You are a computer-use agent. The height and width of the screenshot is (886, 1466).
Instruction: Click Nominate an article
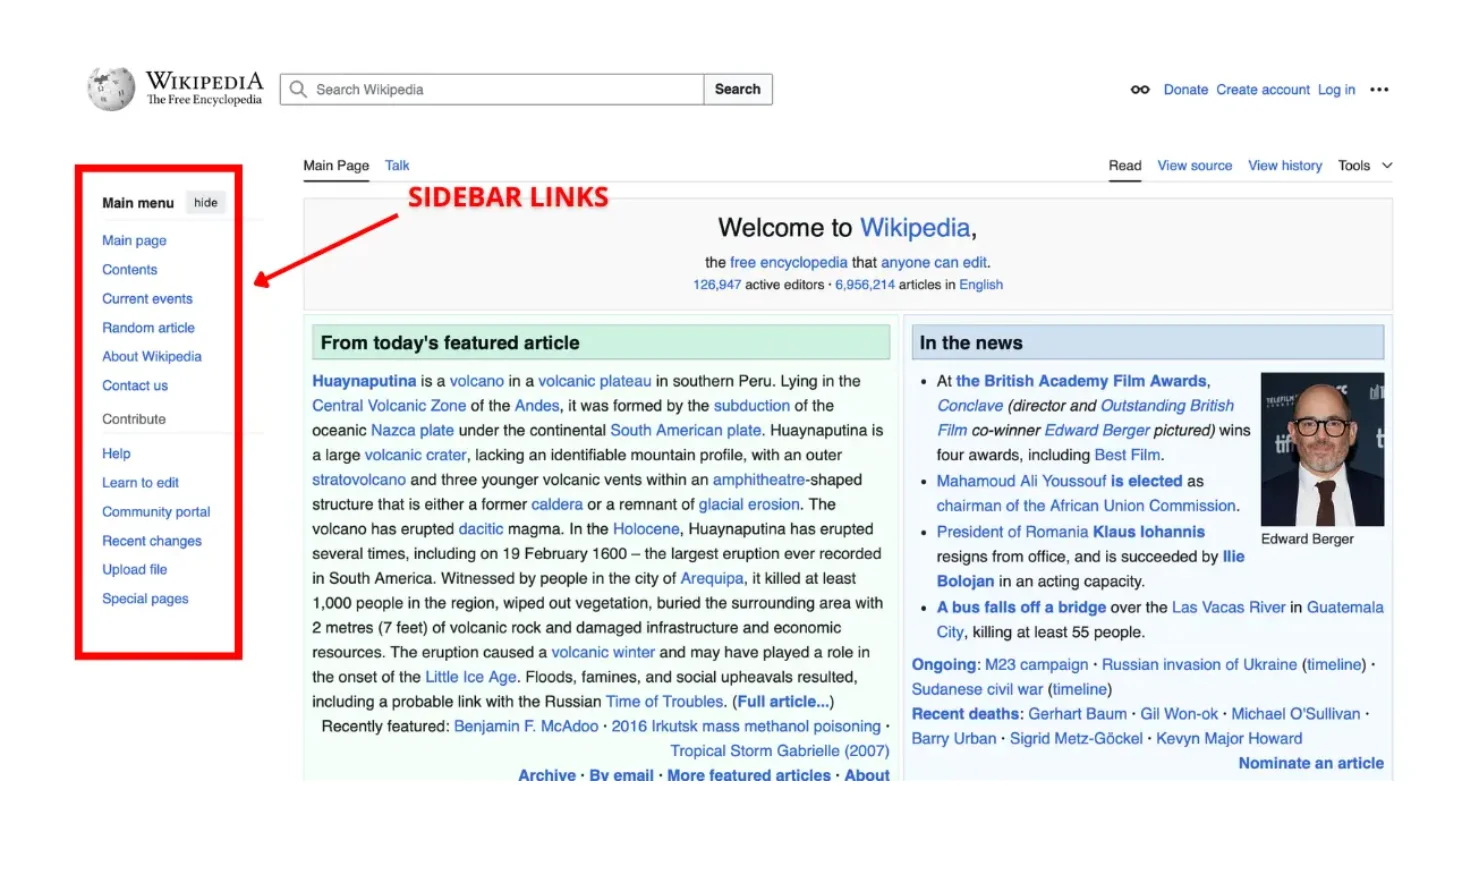coord(1310,762)
